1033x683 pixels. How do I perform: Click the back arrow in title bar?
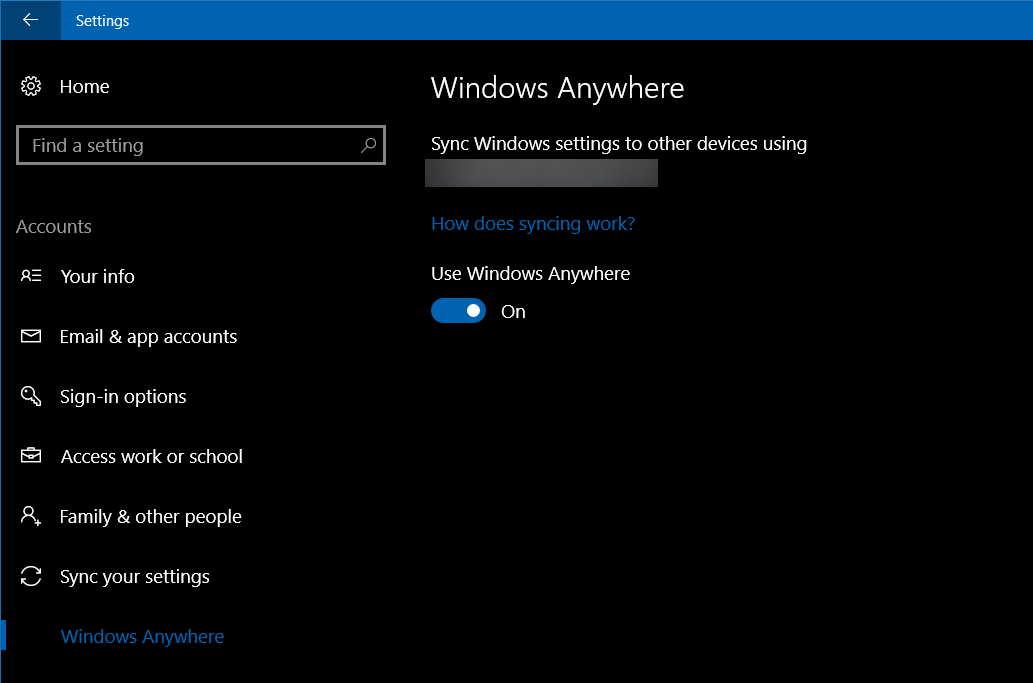pos(30,20)
